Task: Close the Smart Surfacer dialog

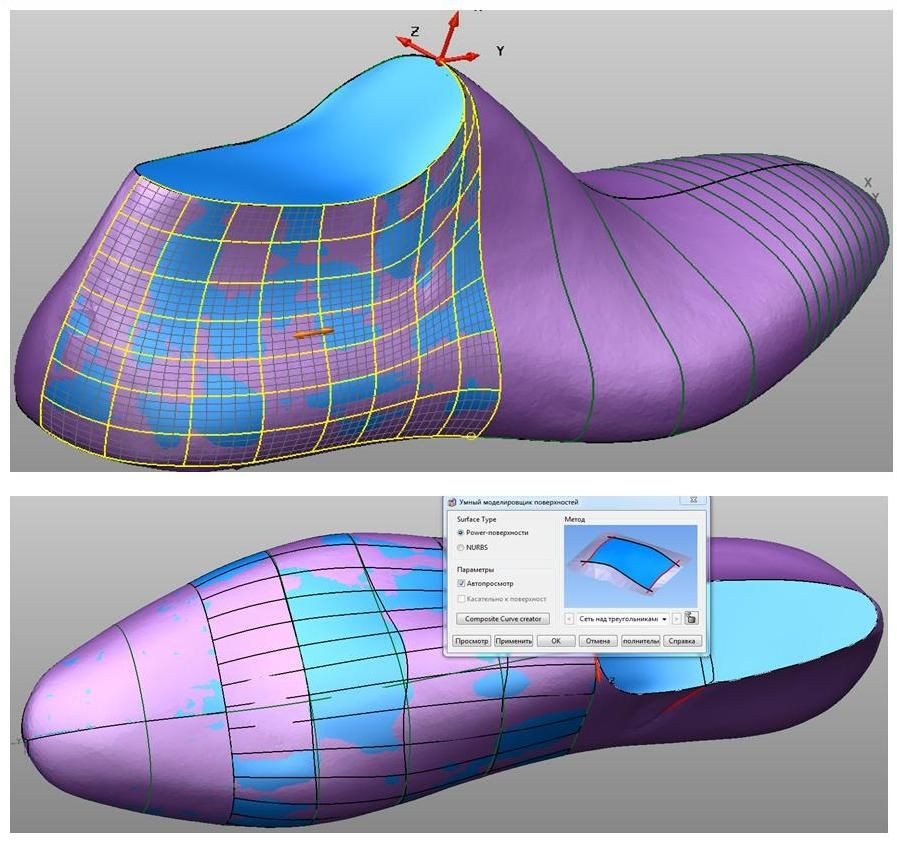Action: pos(694,501)
